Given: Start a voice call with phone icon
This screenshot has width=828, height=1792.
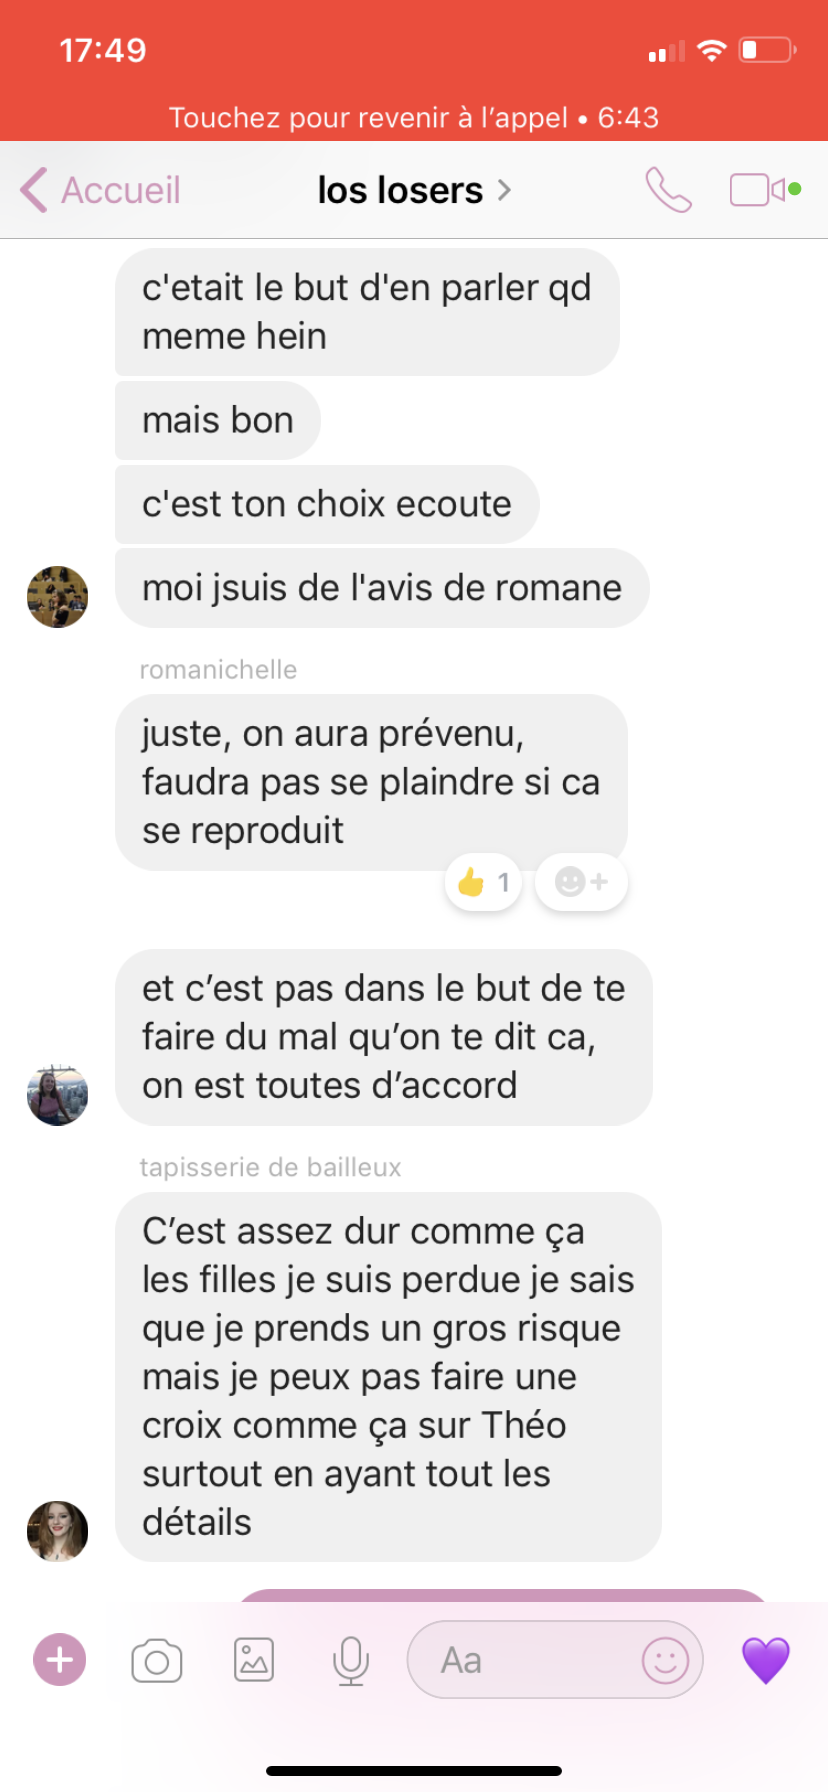Looking at the screenshot, I should [x=668, y=189].
